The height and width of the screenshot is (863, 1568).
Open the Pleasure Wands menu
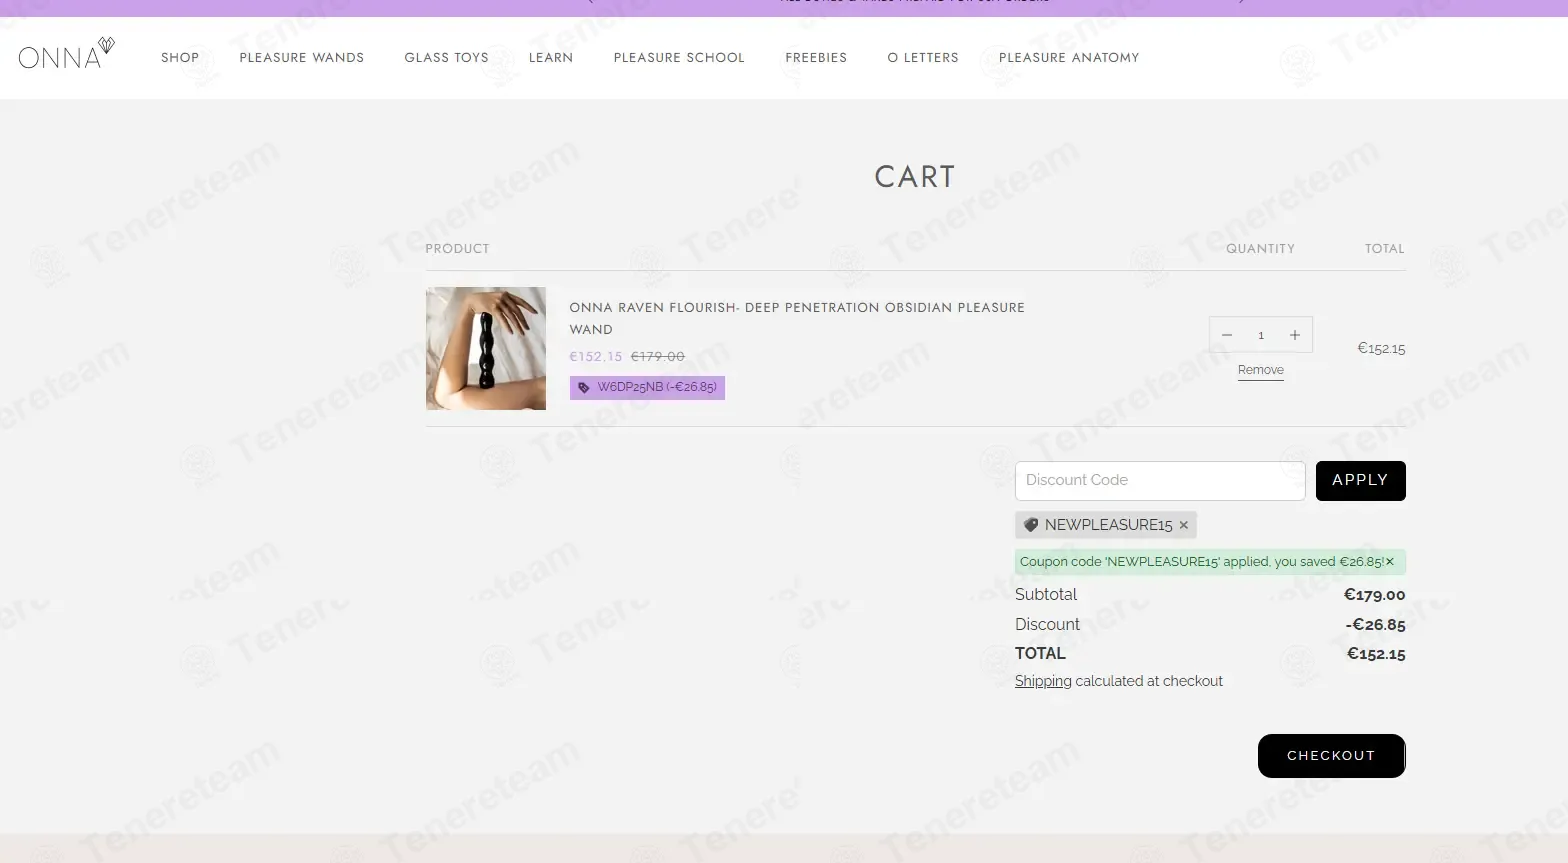(302, 58)
